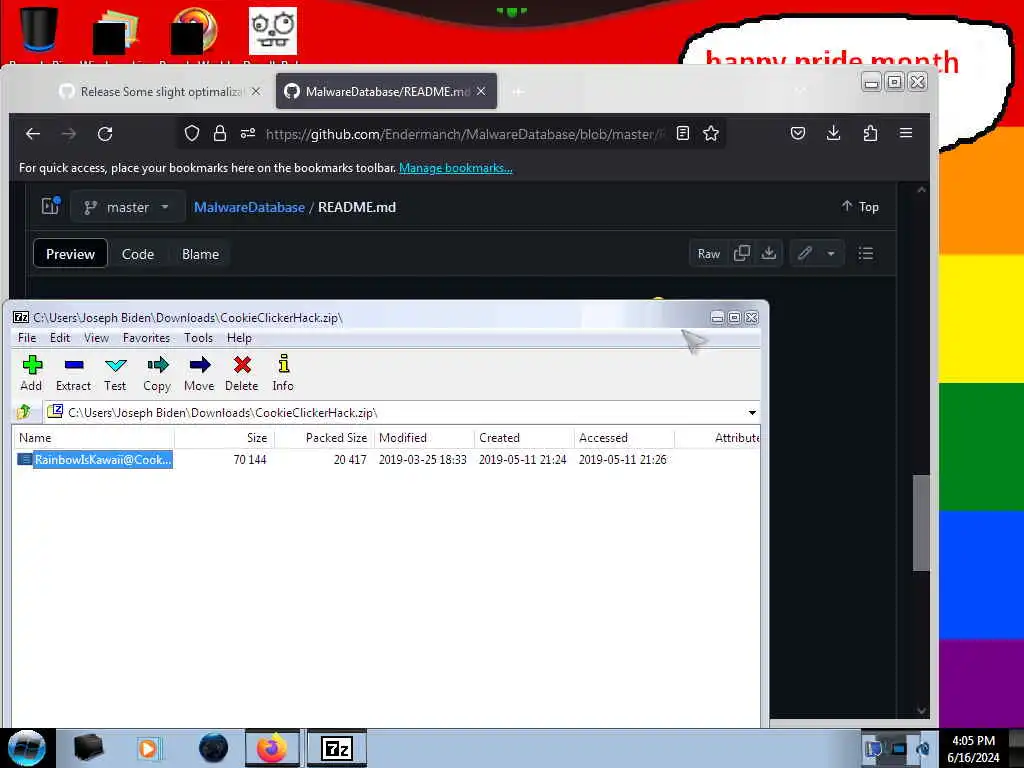Screen dimensions: 1024x768
Task: Open the File menu in 7-Zip
Action: pos(27,338)
